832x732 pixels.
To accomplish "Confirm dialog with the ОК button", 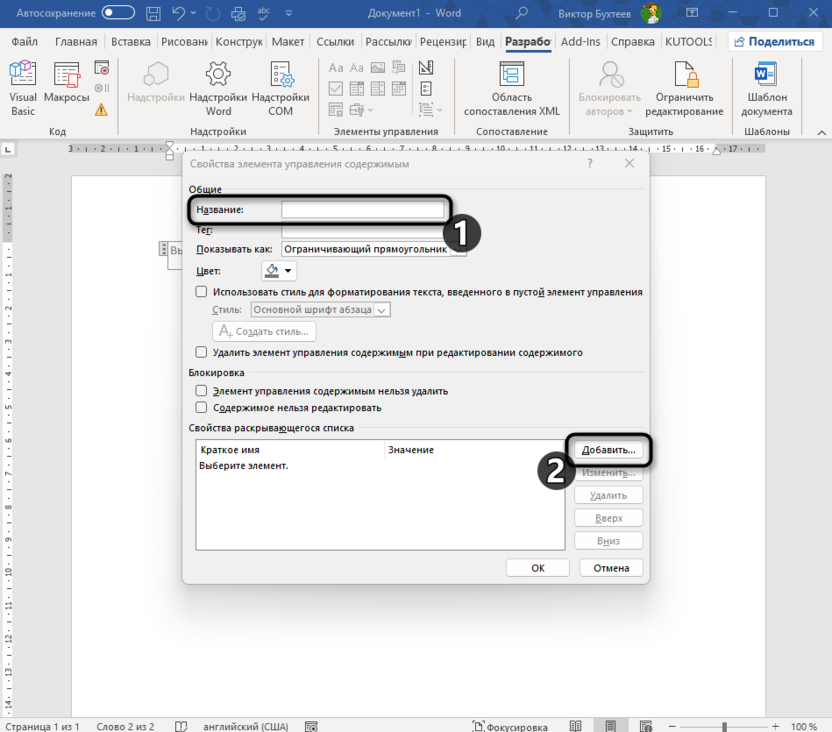I will 537,567.
